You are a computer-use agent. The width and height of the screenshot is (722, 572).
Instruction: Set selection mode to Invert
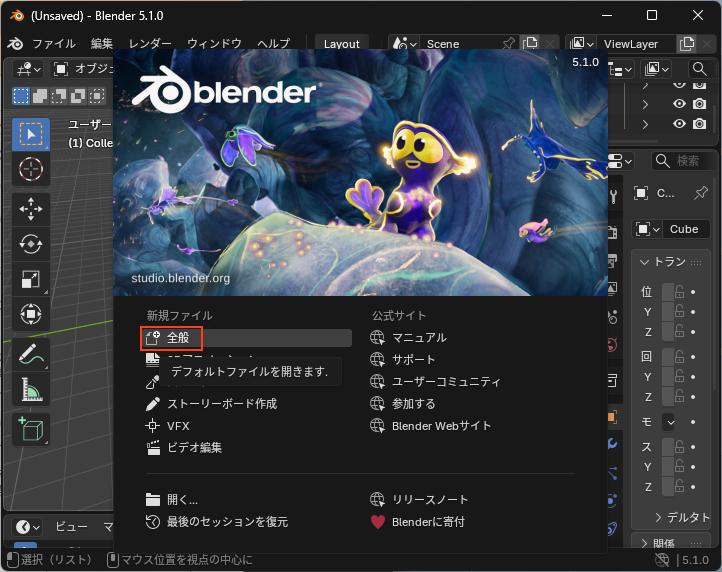(78, 96)
